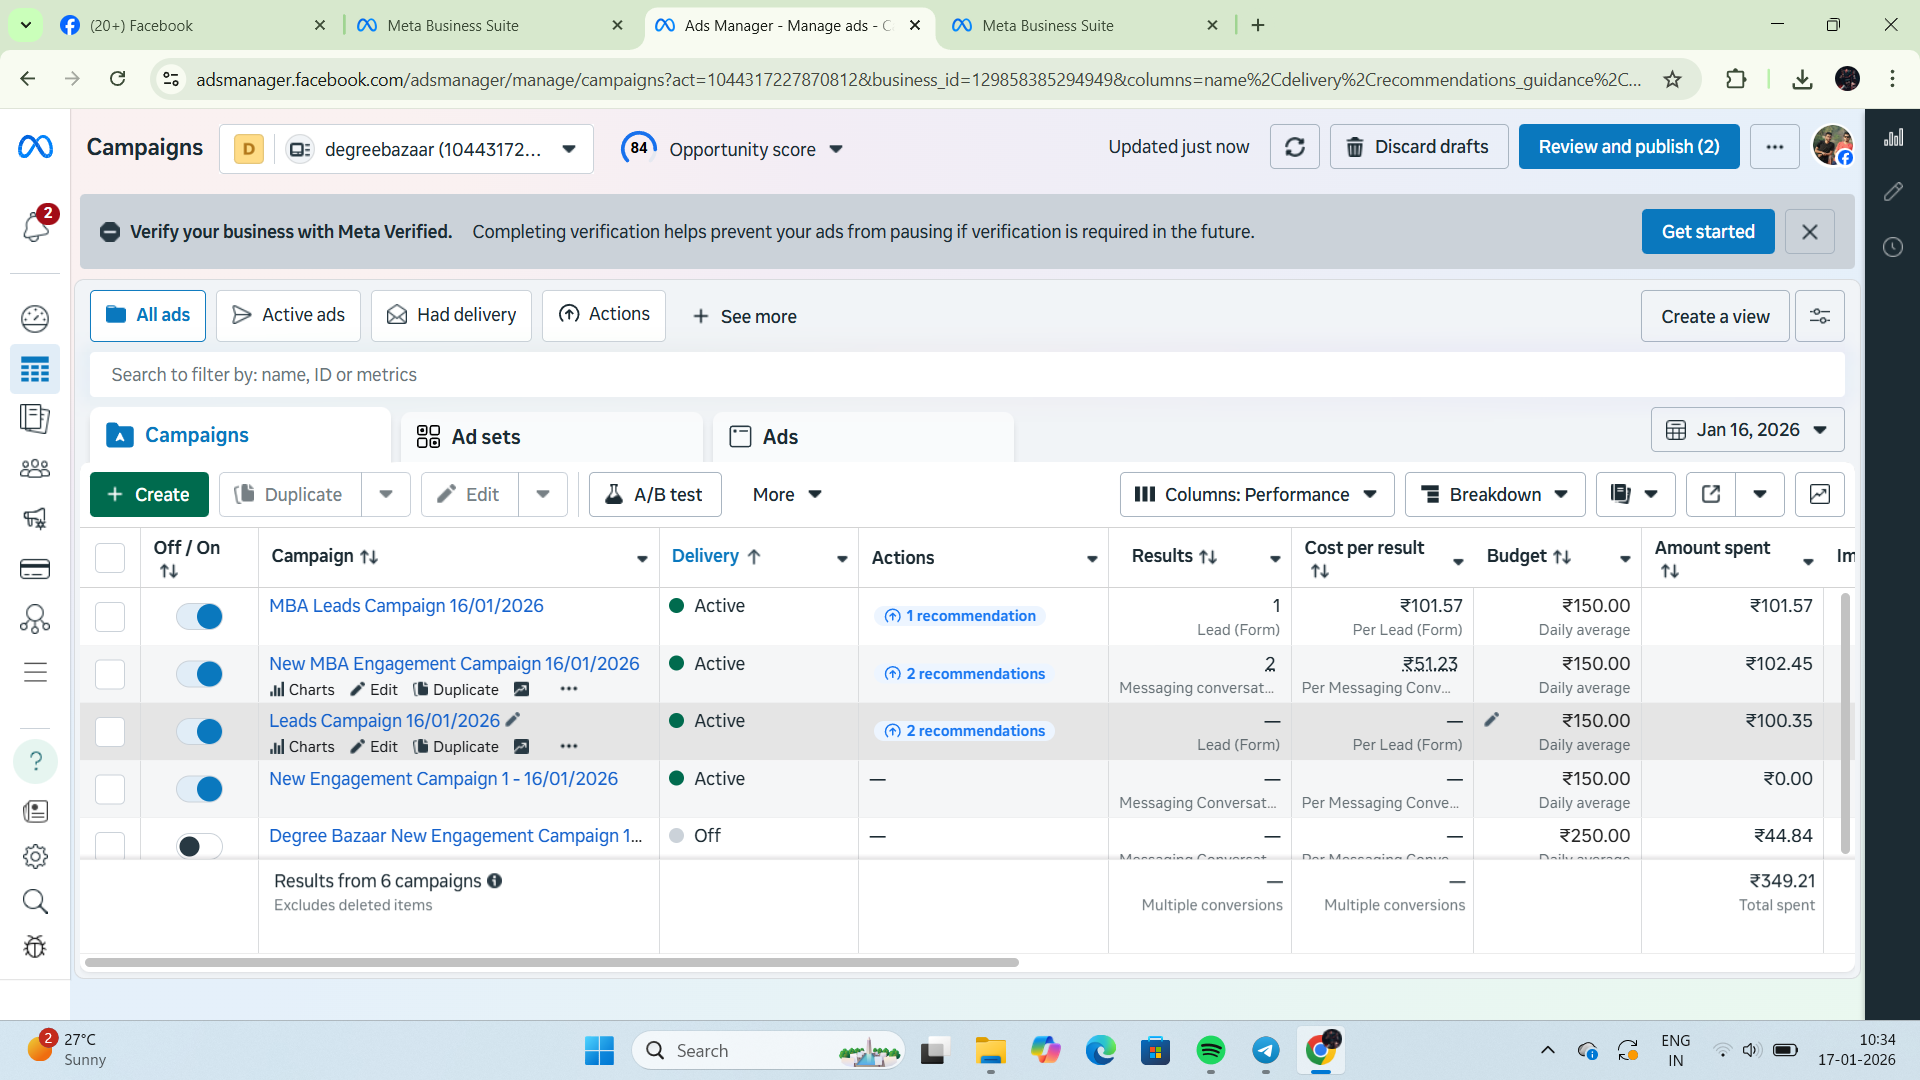
Task: Enable Degree Bazaar New Engagement Campaign toggle
Action: (x=199, y=846)
